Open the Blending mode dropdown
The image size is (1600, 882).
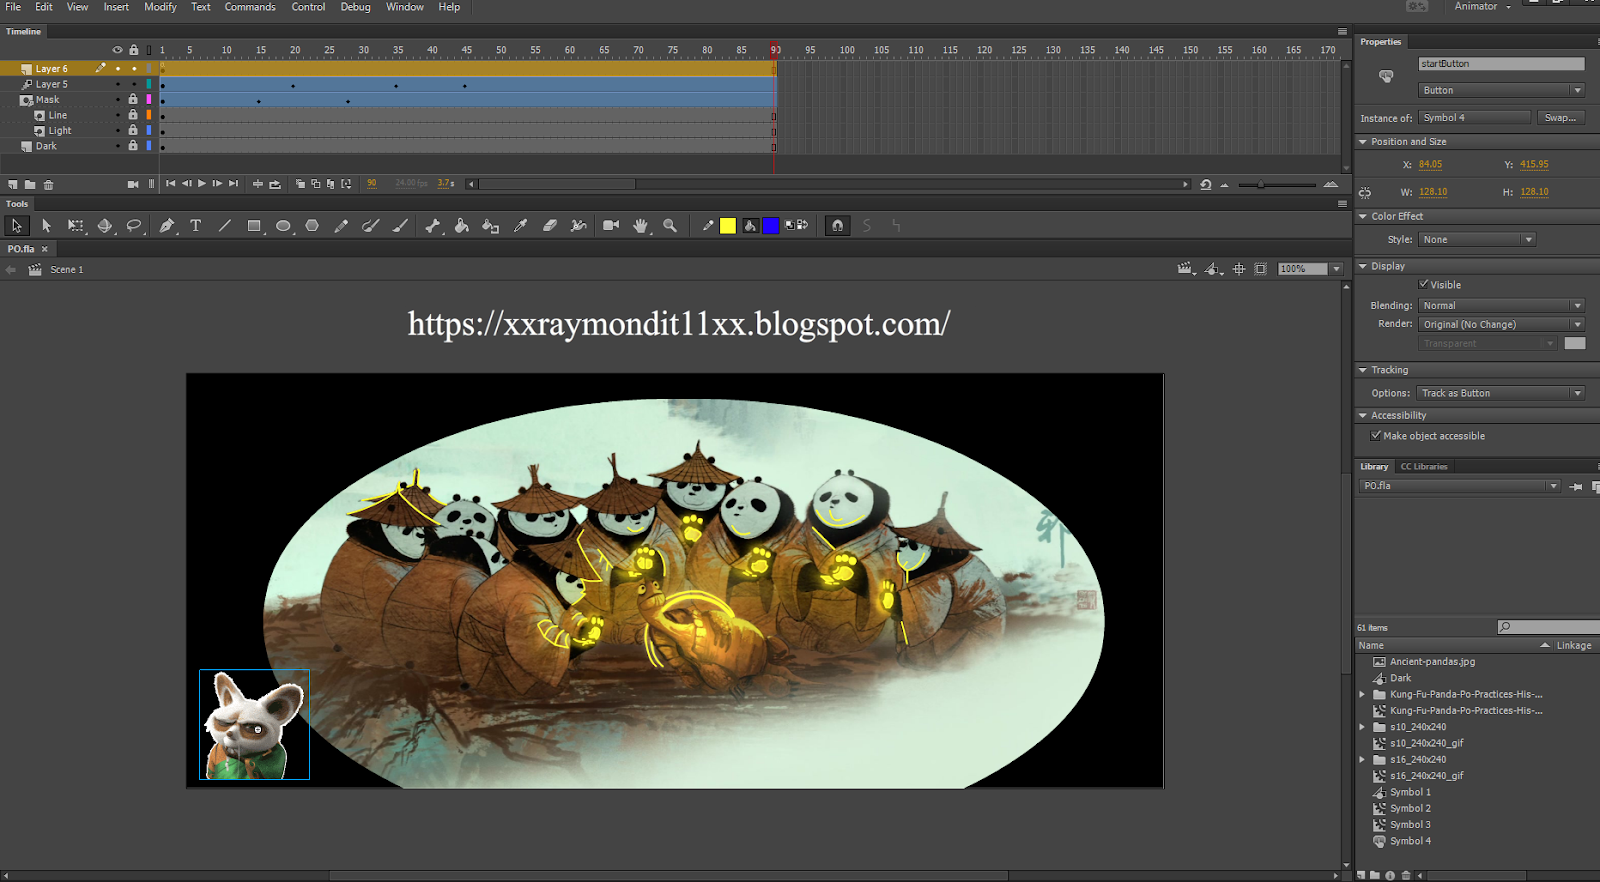[x=1501, y=306]
